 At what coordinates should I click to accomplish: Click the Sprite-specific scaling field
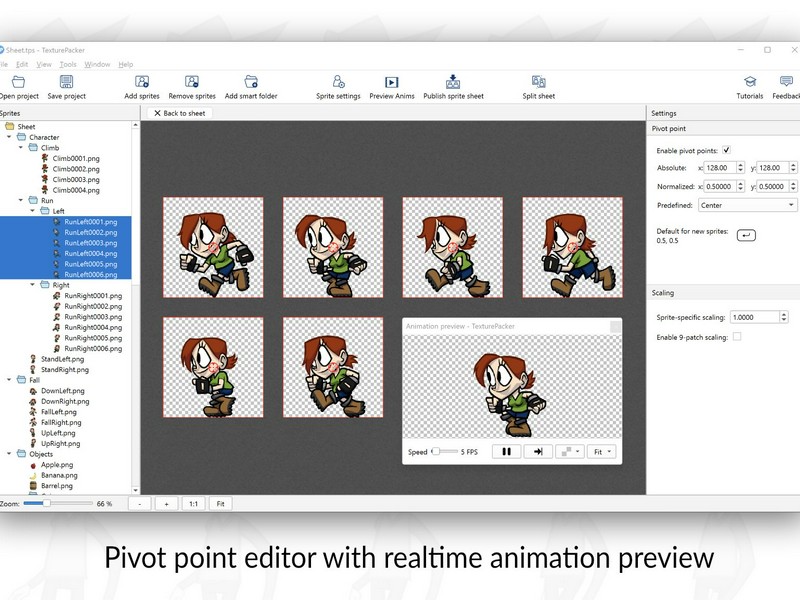coord(755,317)
